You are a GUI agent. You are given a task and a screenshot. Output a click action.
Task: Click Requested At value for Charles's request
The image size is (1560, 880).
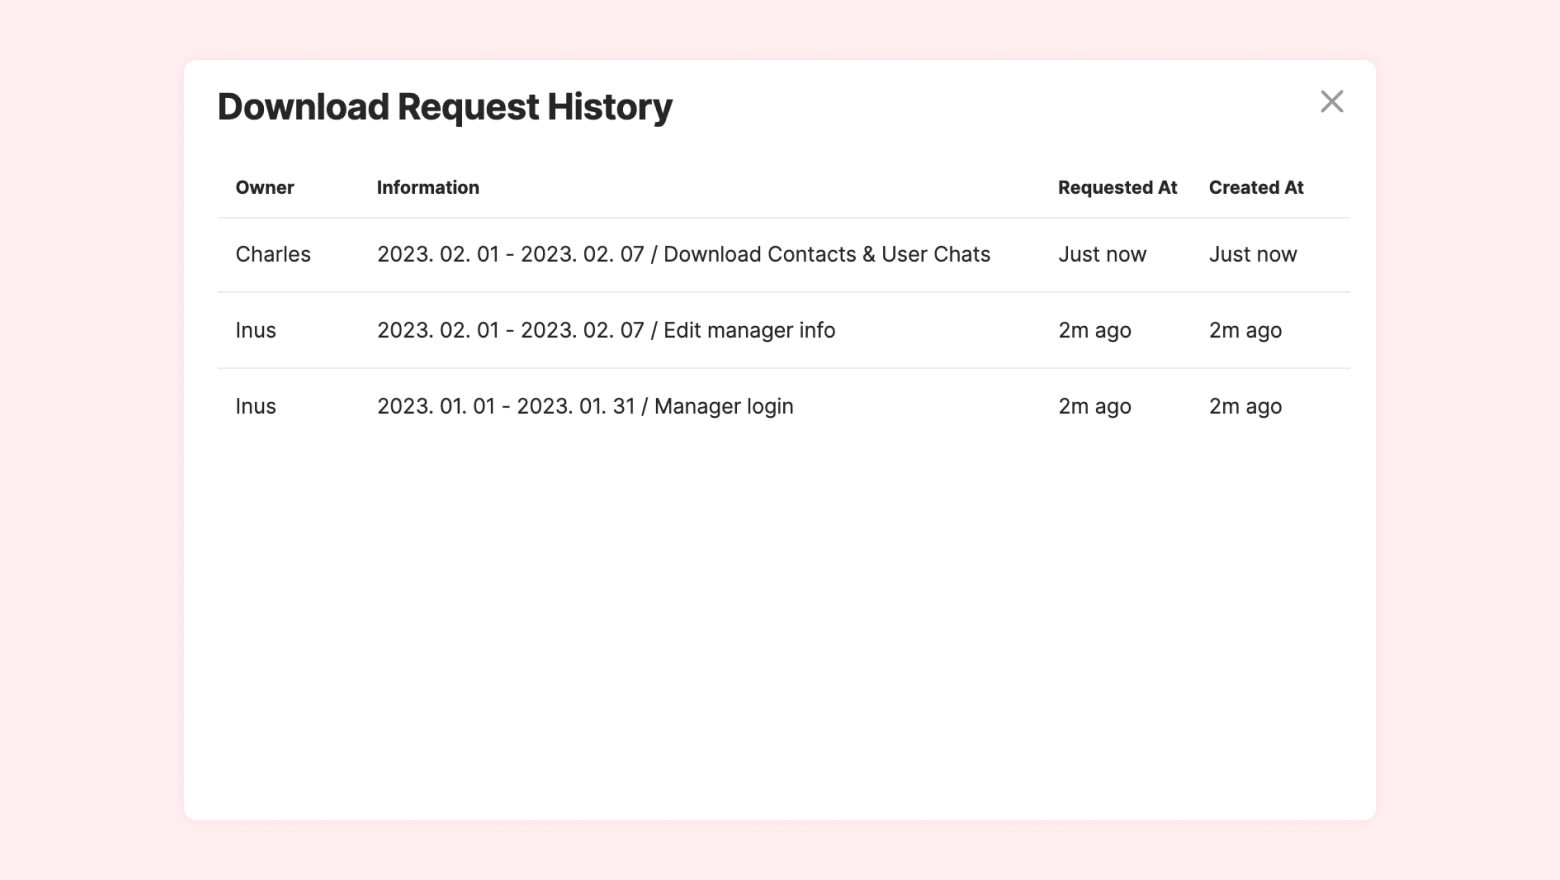tap(1102, 255)
